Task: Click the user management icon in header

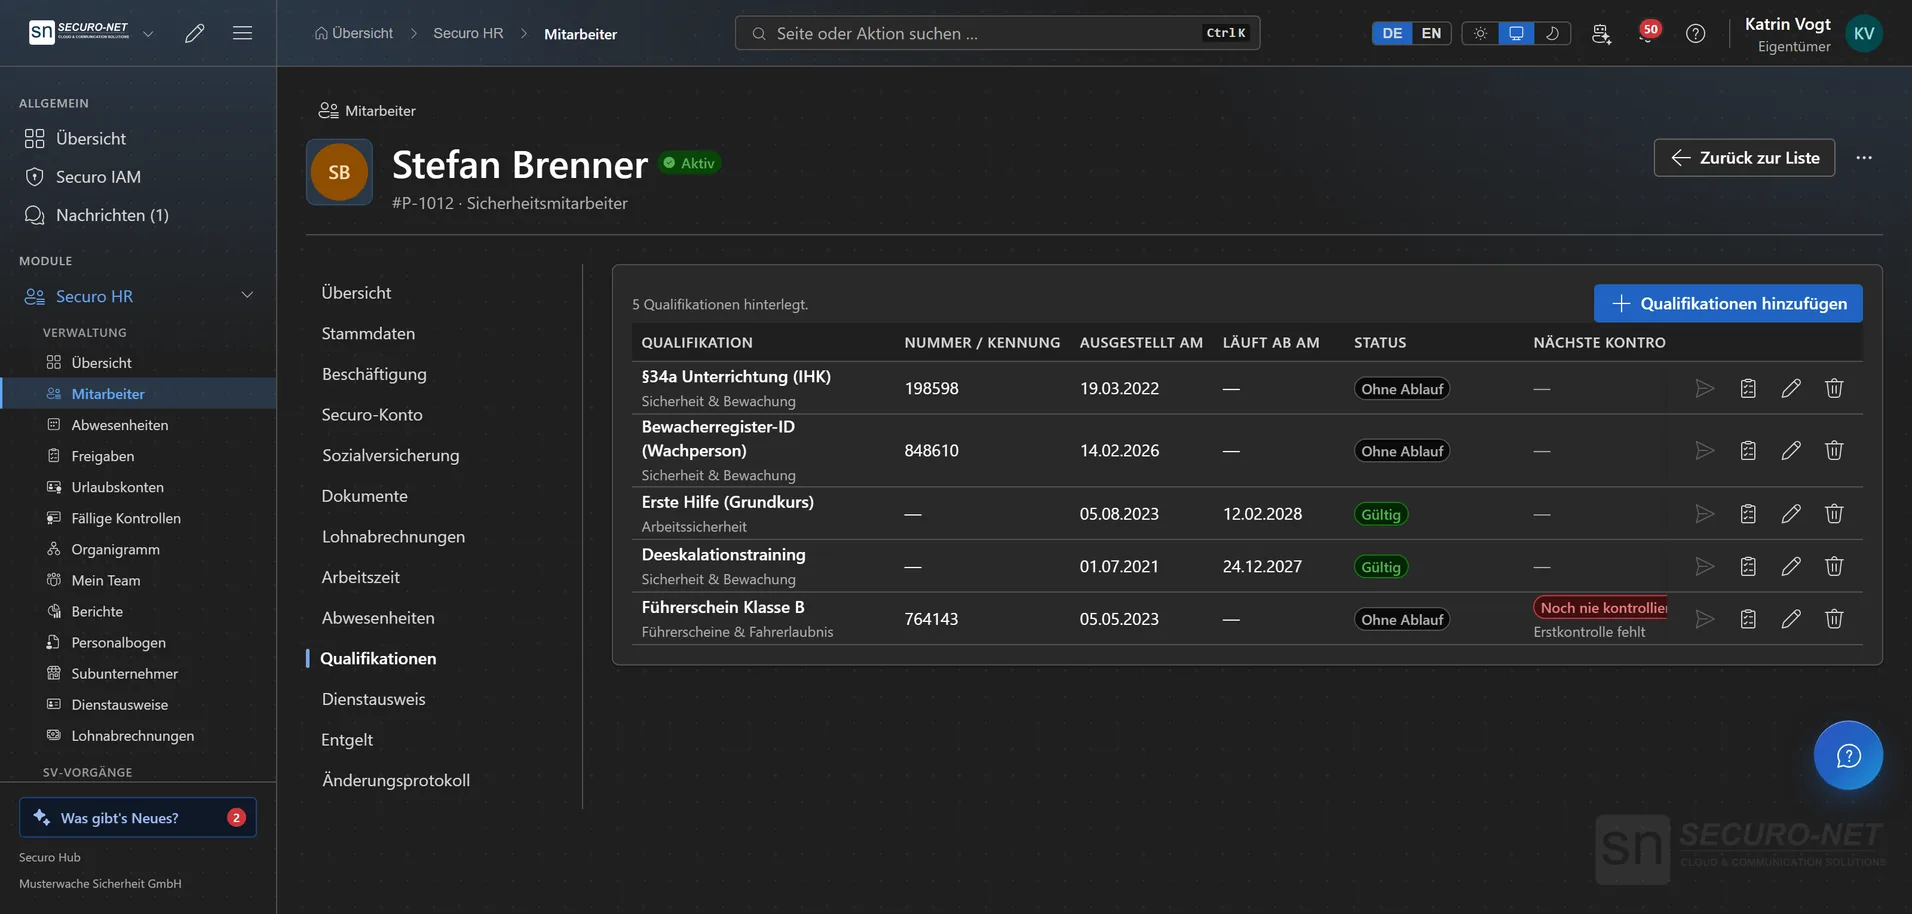Action: [x=1601, y=33]
